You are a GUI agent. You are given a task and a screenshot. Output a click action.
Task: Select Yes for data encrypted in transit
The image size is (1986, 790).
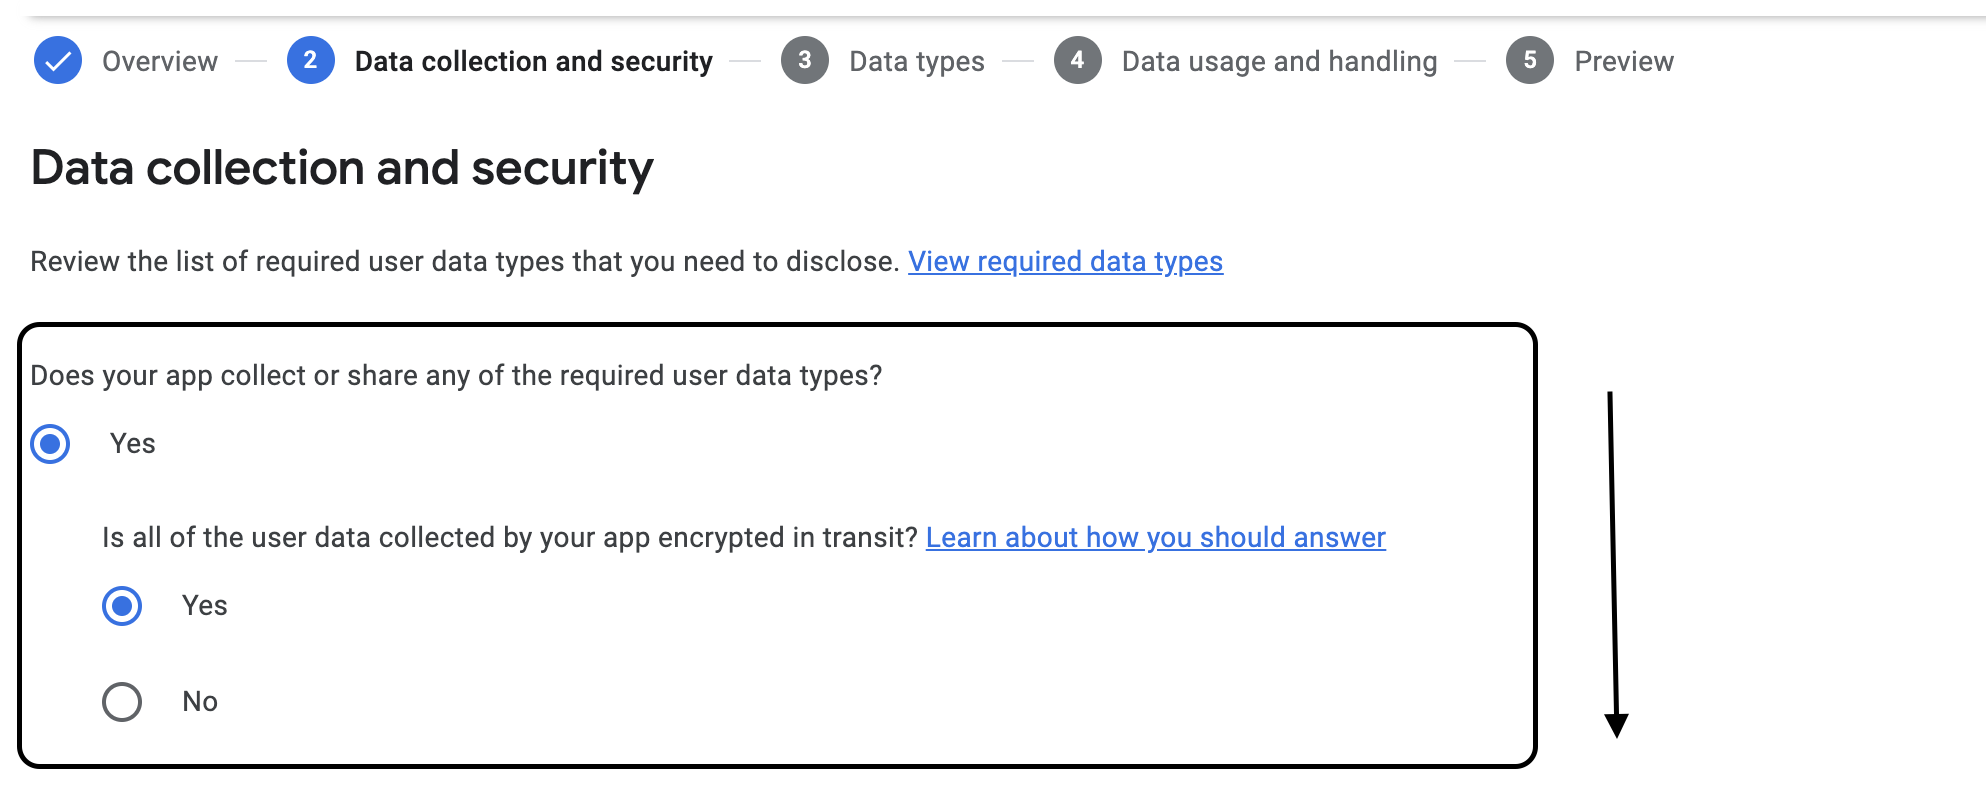point(121,604)
